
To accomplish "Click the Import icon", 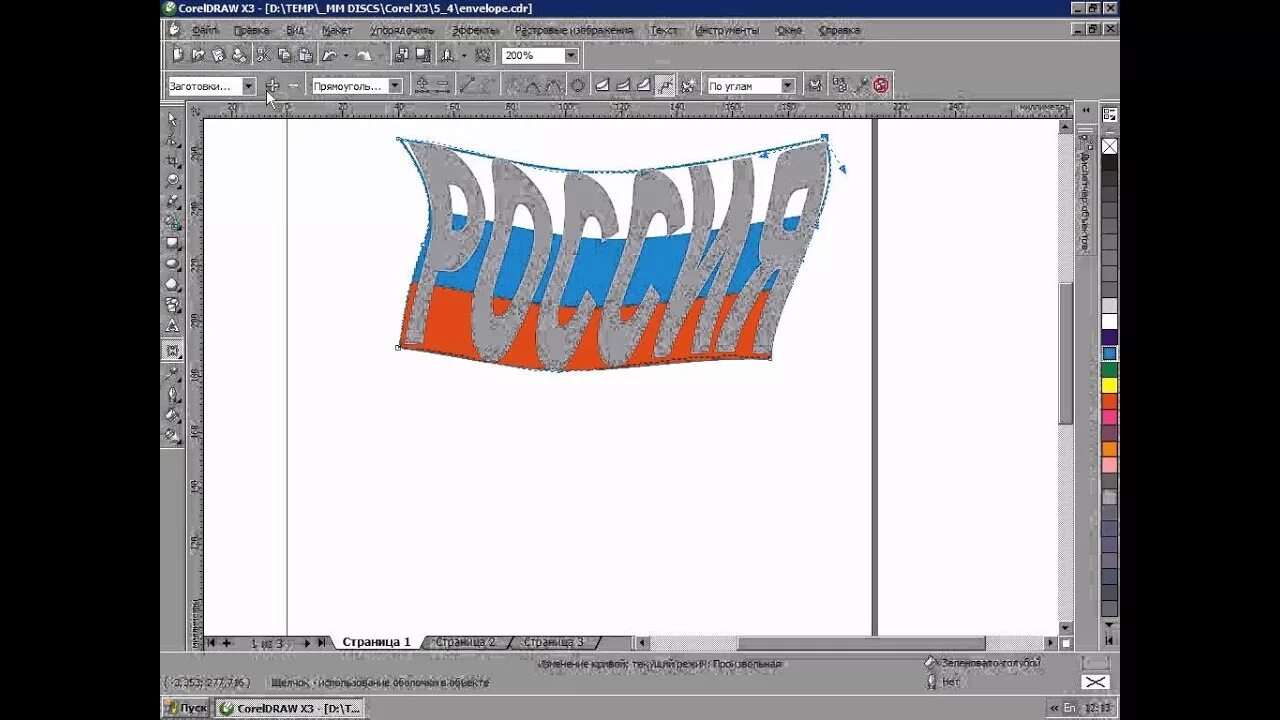I will pyautogui.click(x=402, y=55).
